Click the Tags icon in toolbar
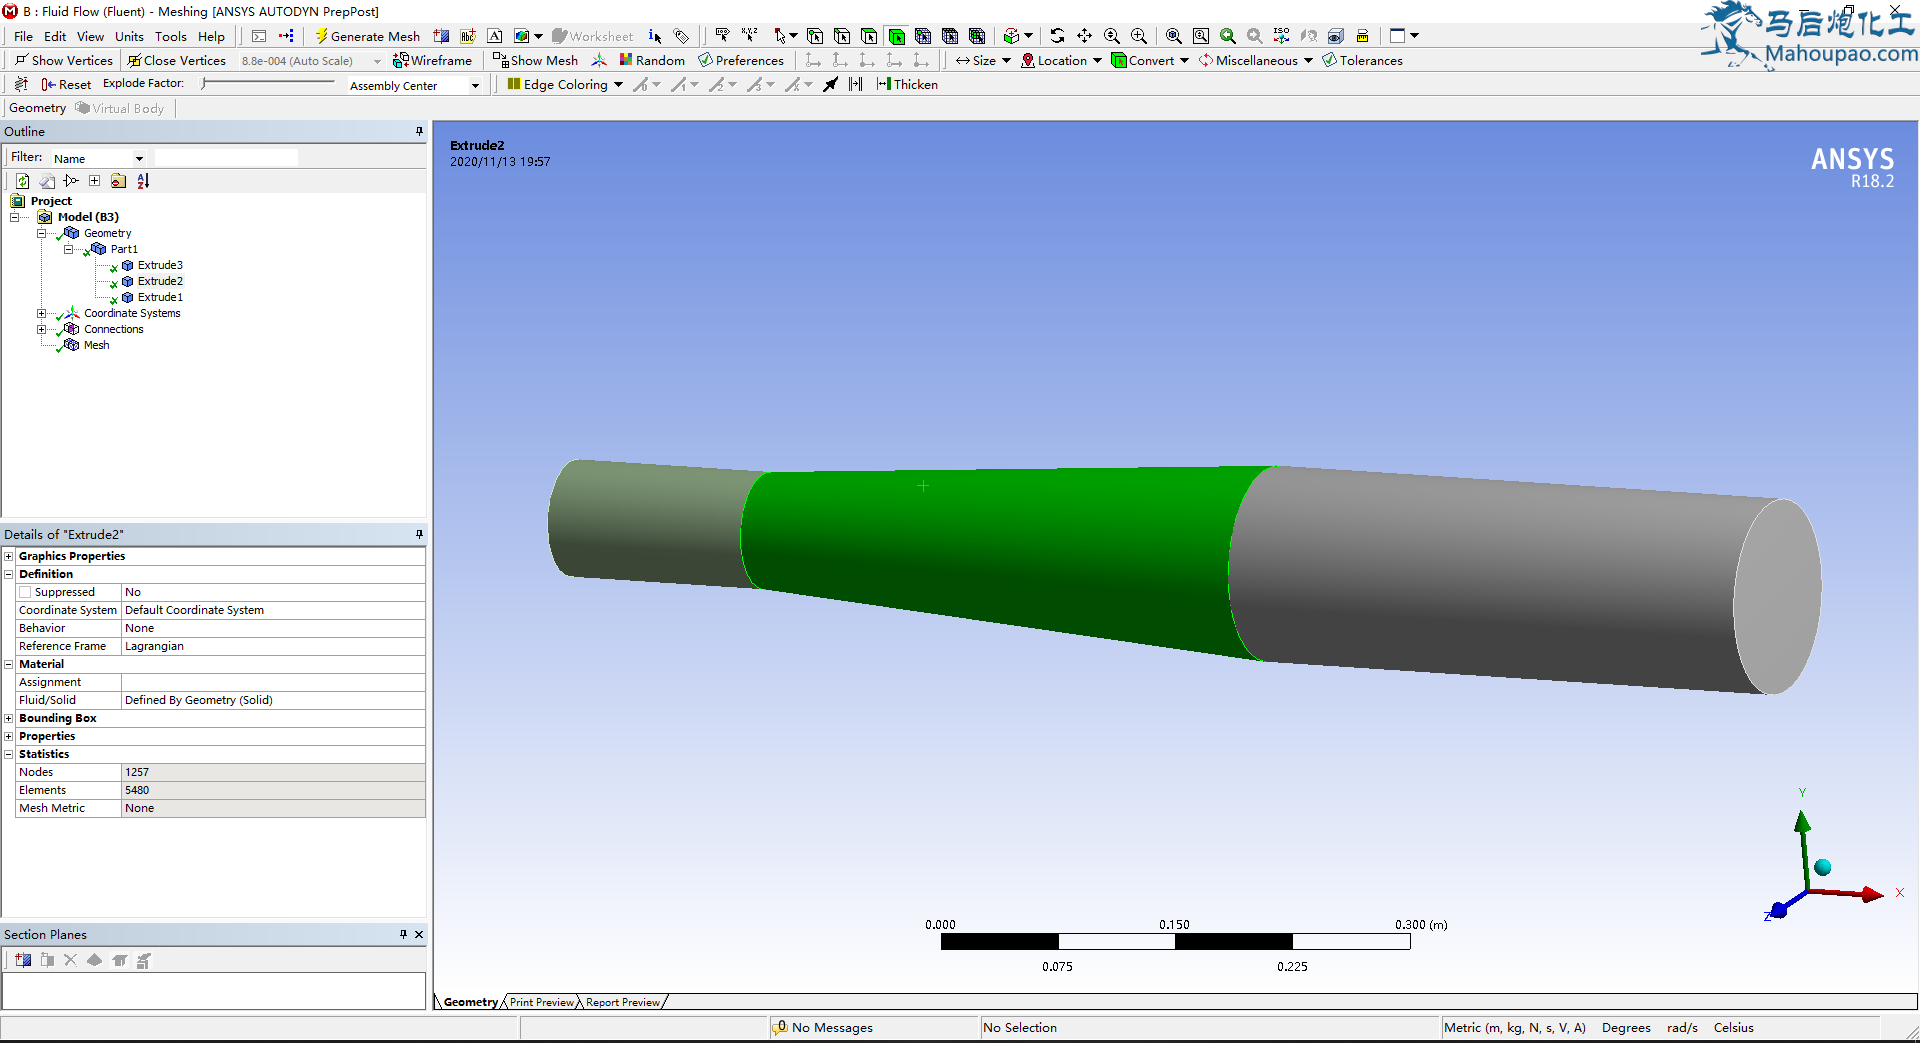 click(x=681, y=36)
